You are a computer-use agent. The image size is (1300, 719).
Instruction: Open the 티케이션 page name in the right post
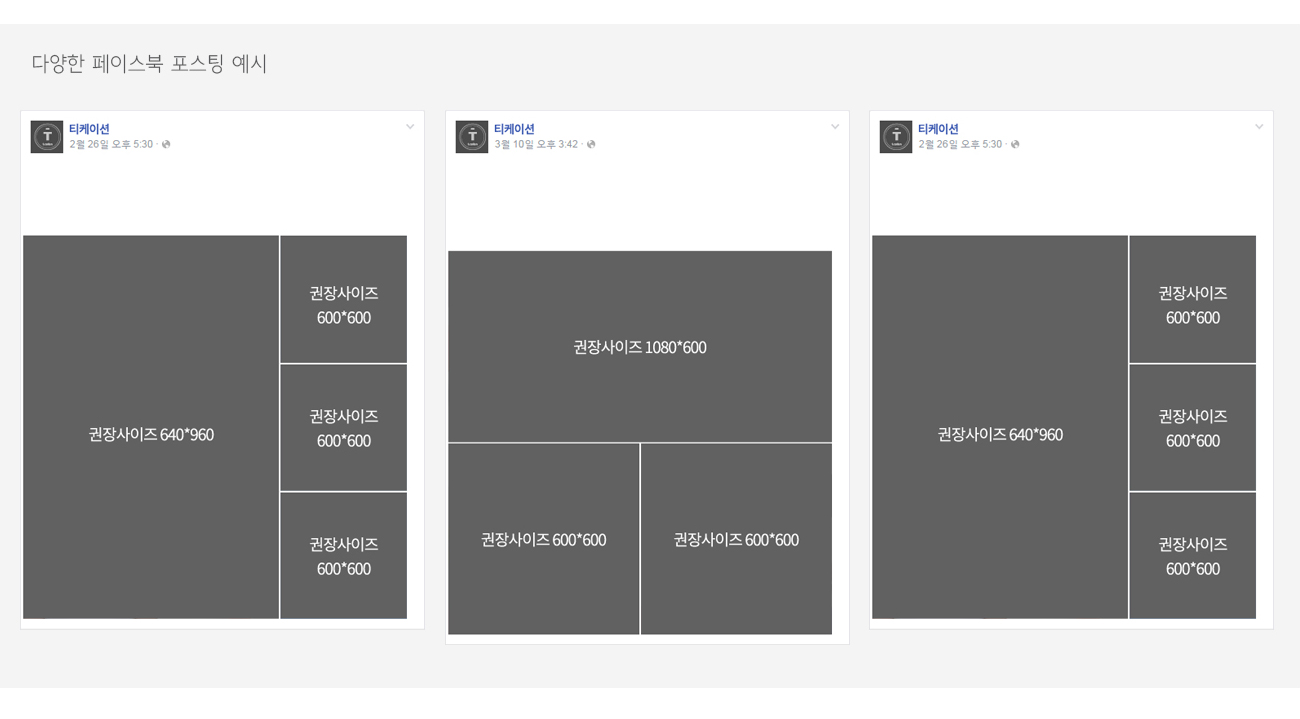click(x=938, y=129)
